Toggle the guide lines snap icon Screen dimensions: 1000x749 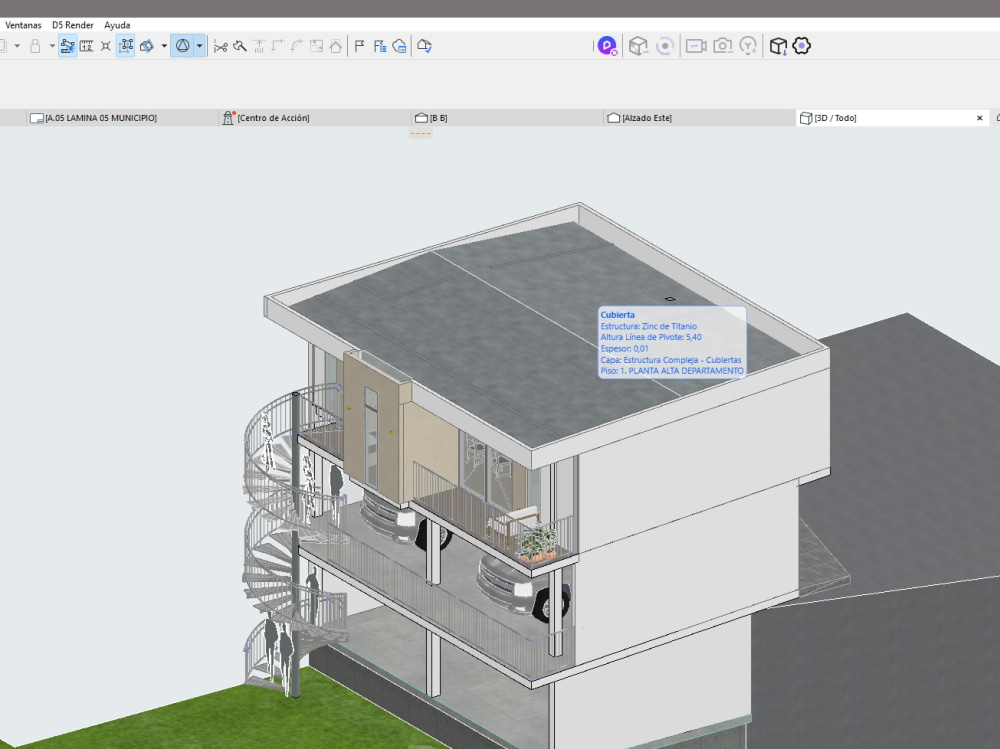67,46
